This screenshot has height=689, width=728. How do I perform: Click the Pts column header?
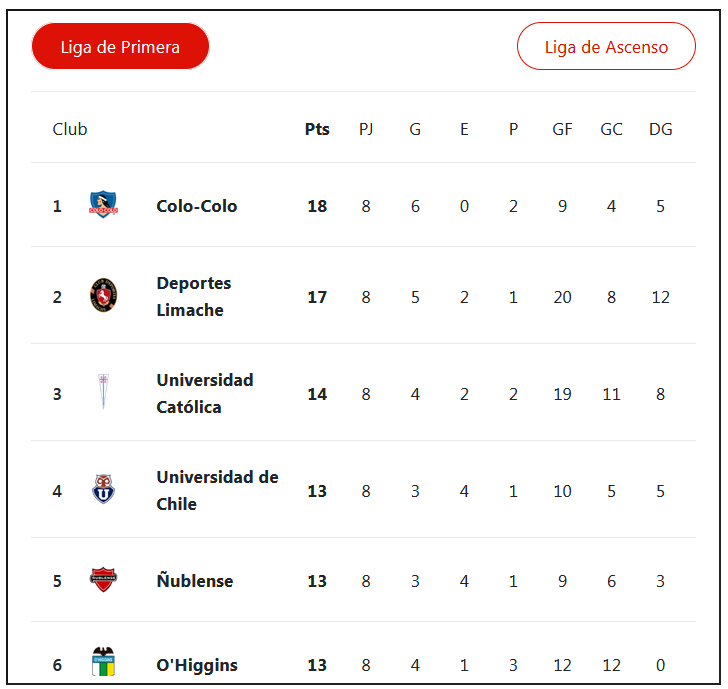[x=317, y=129]
